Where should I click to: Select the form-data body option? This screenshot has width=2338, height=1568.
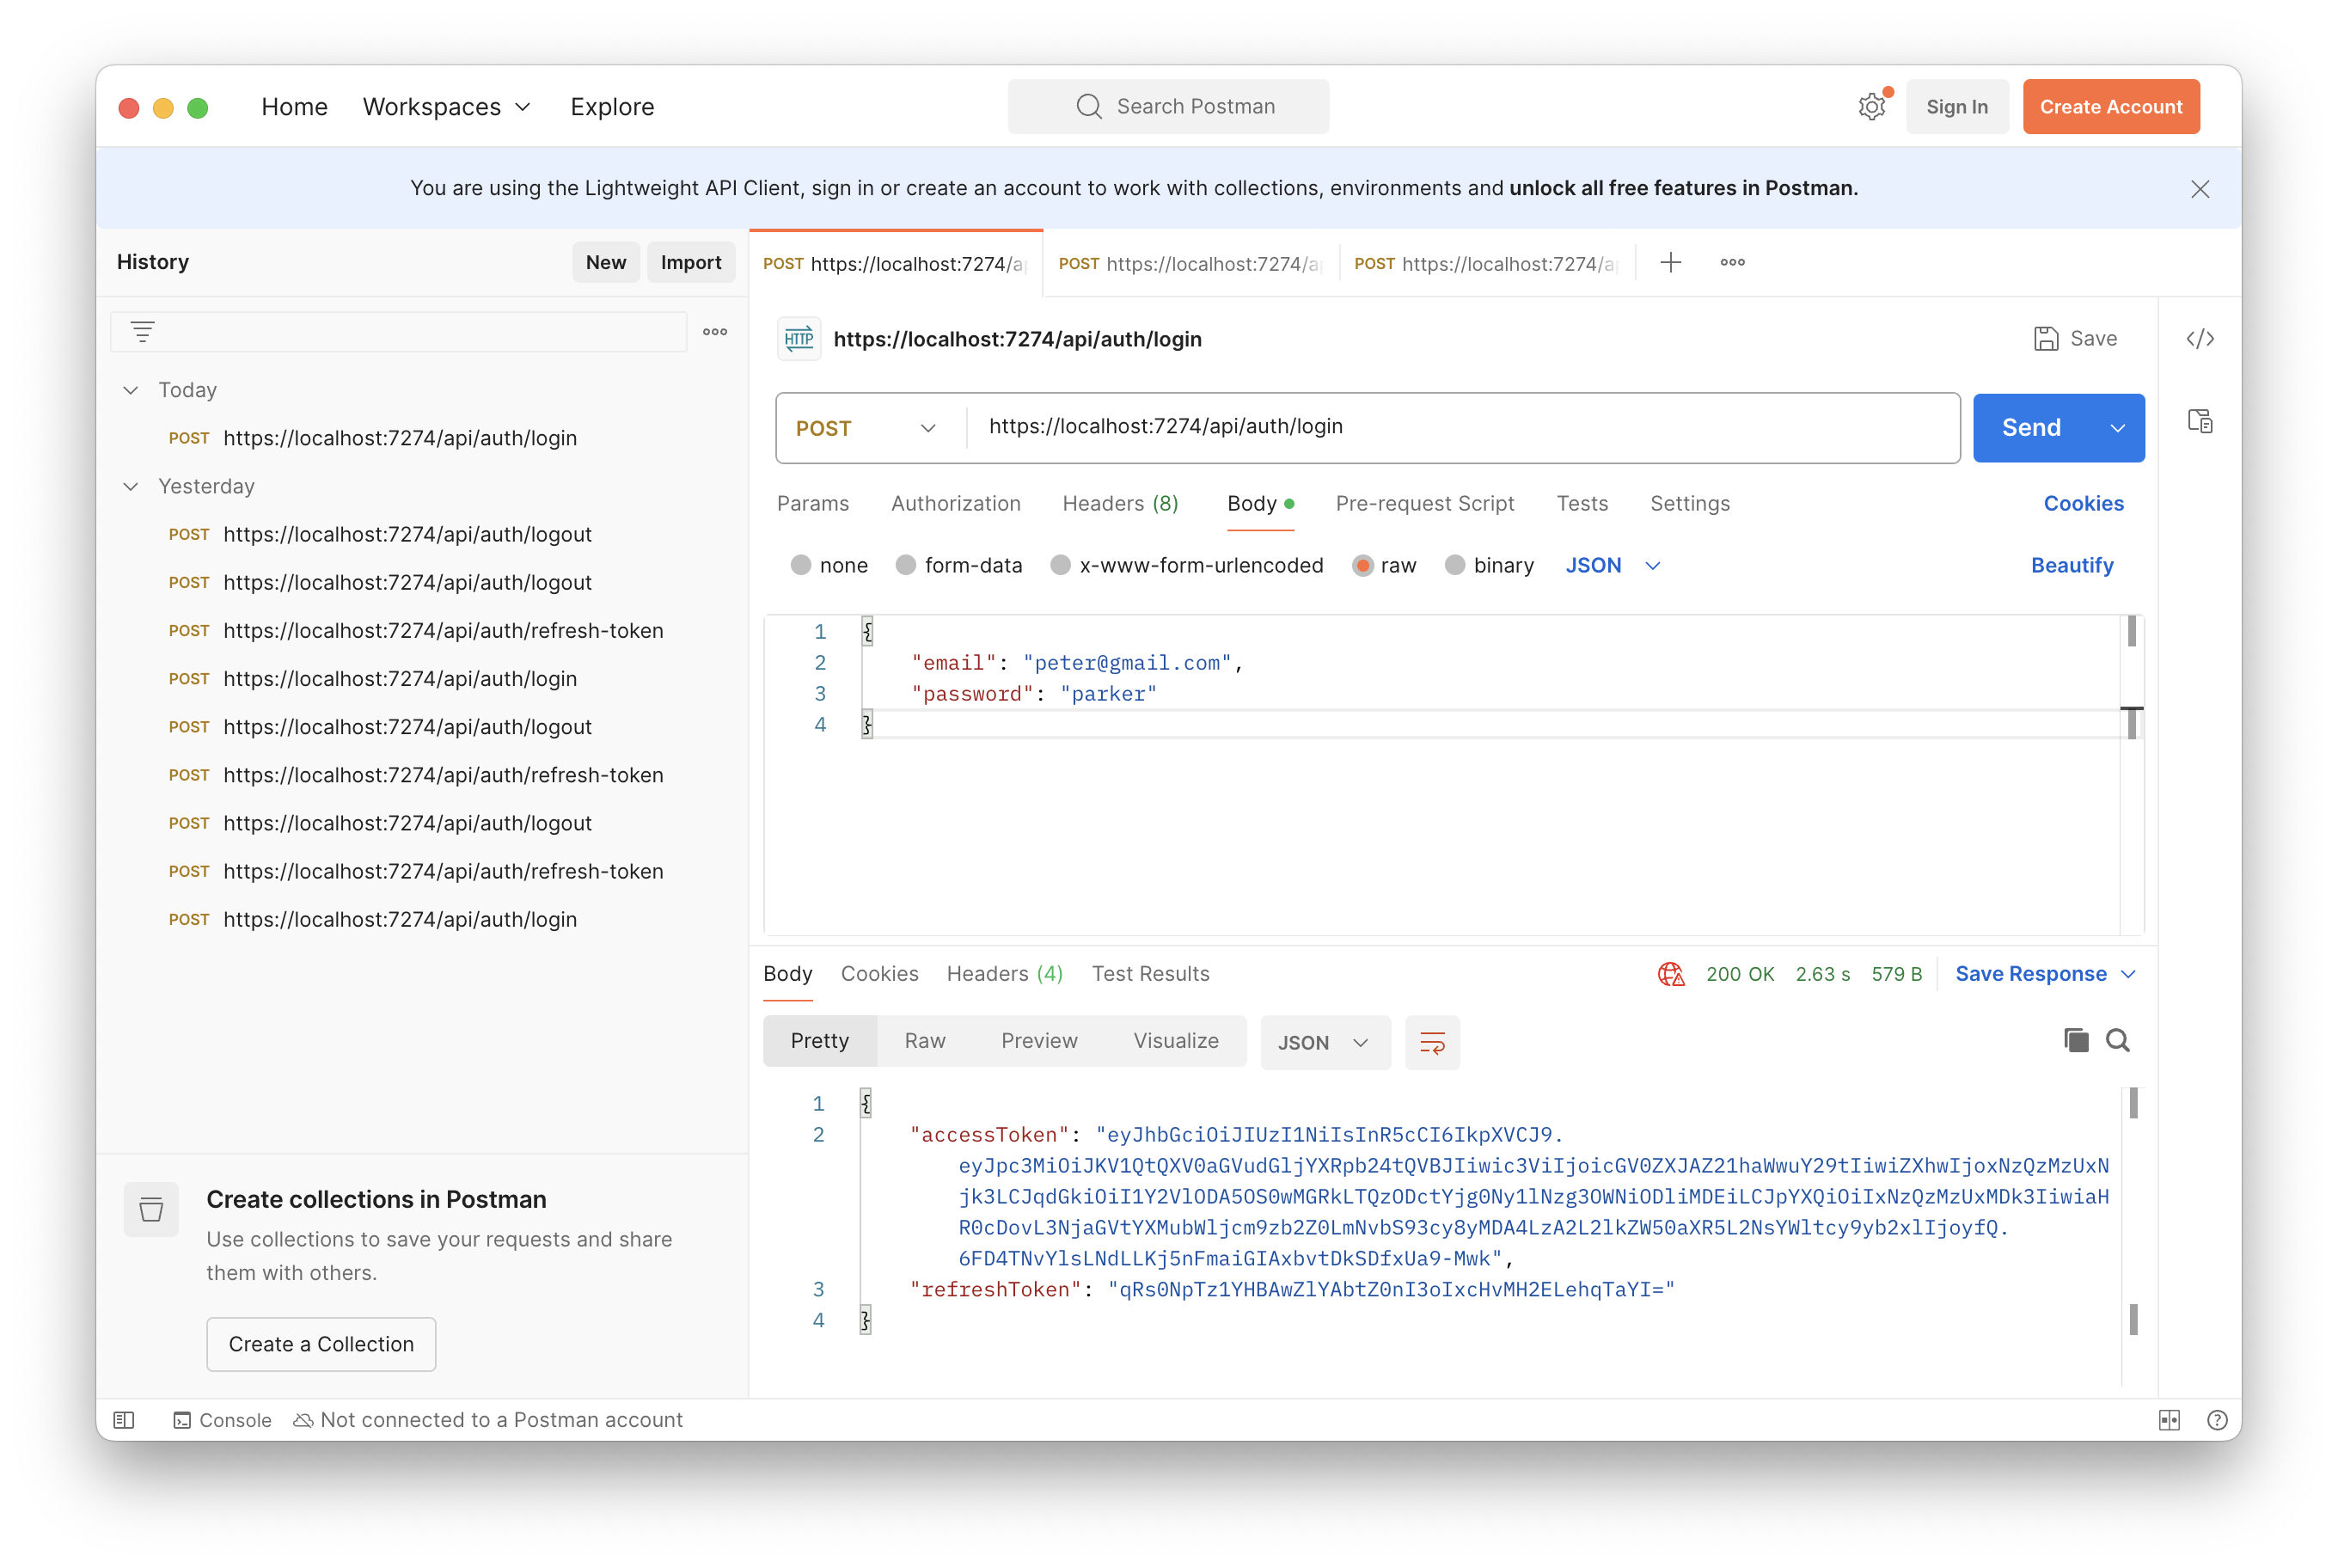906,566
